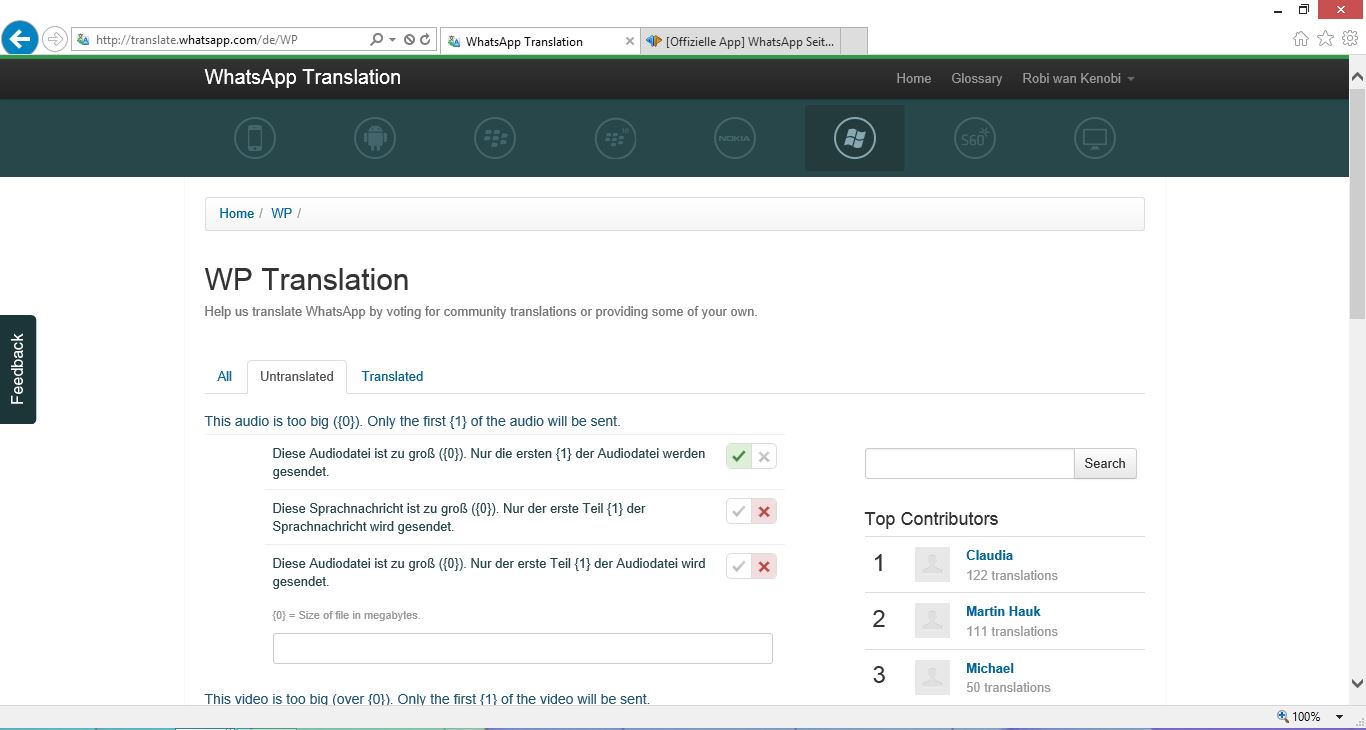The height and width of the screenshot is (730, 1366).
Task: Click the page scrollbar up arrow
Action: (1357, 75)
